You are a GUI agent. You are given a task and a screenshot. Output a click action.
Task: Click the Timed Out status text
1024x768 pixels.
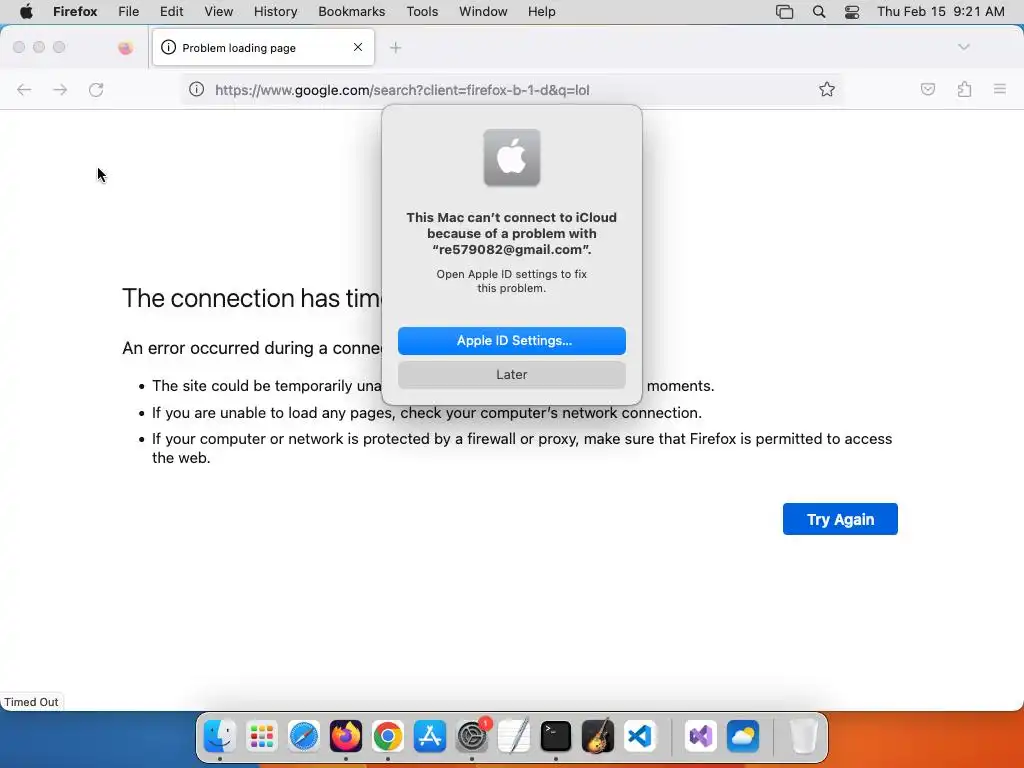(31, 702)
